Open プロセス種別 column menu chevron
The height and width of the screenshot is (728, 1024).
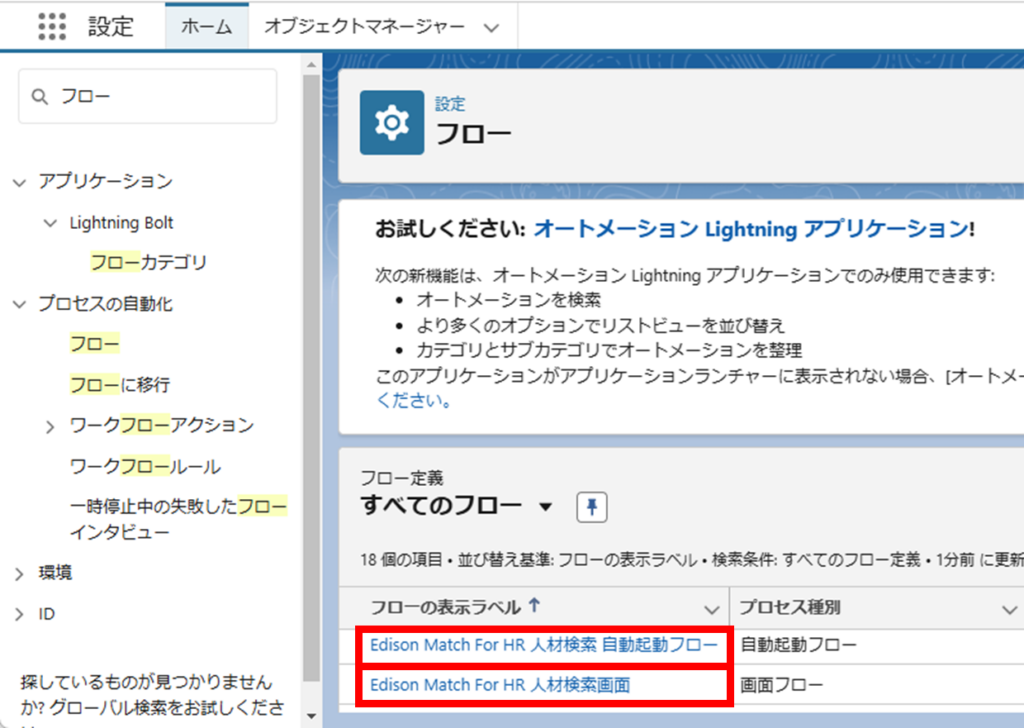[1009, 608]
